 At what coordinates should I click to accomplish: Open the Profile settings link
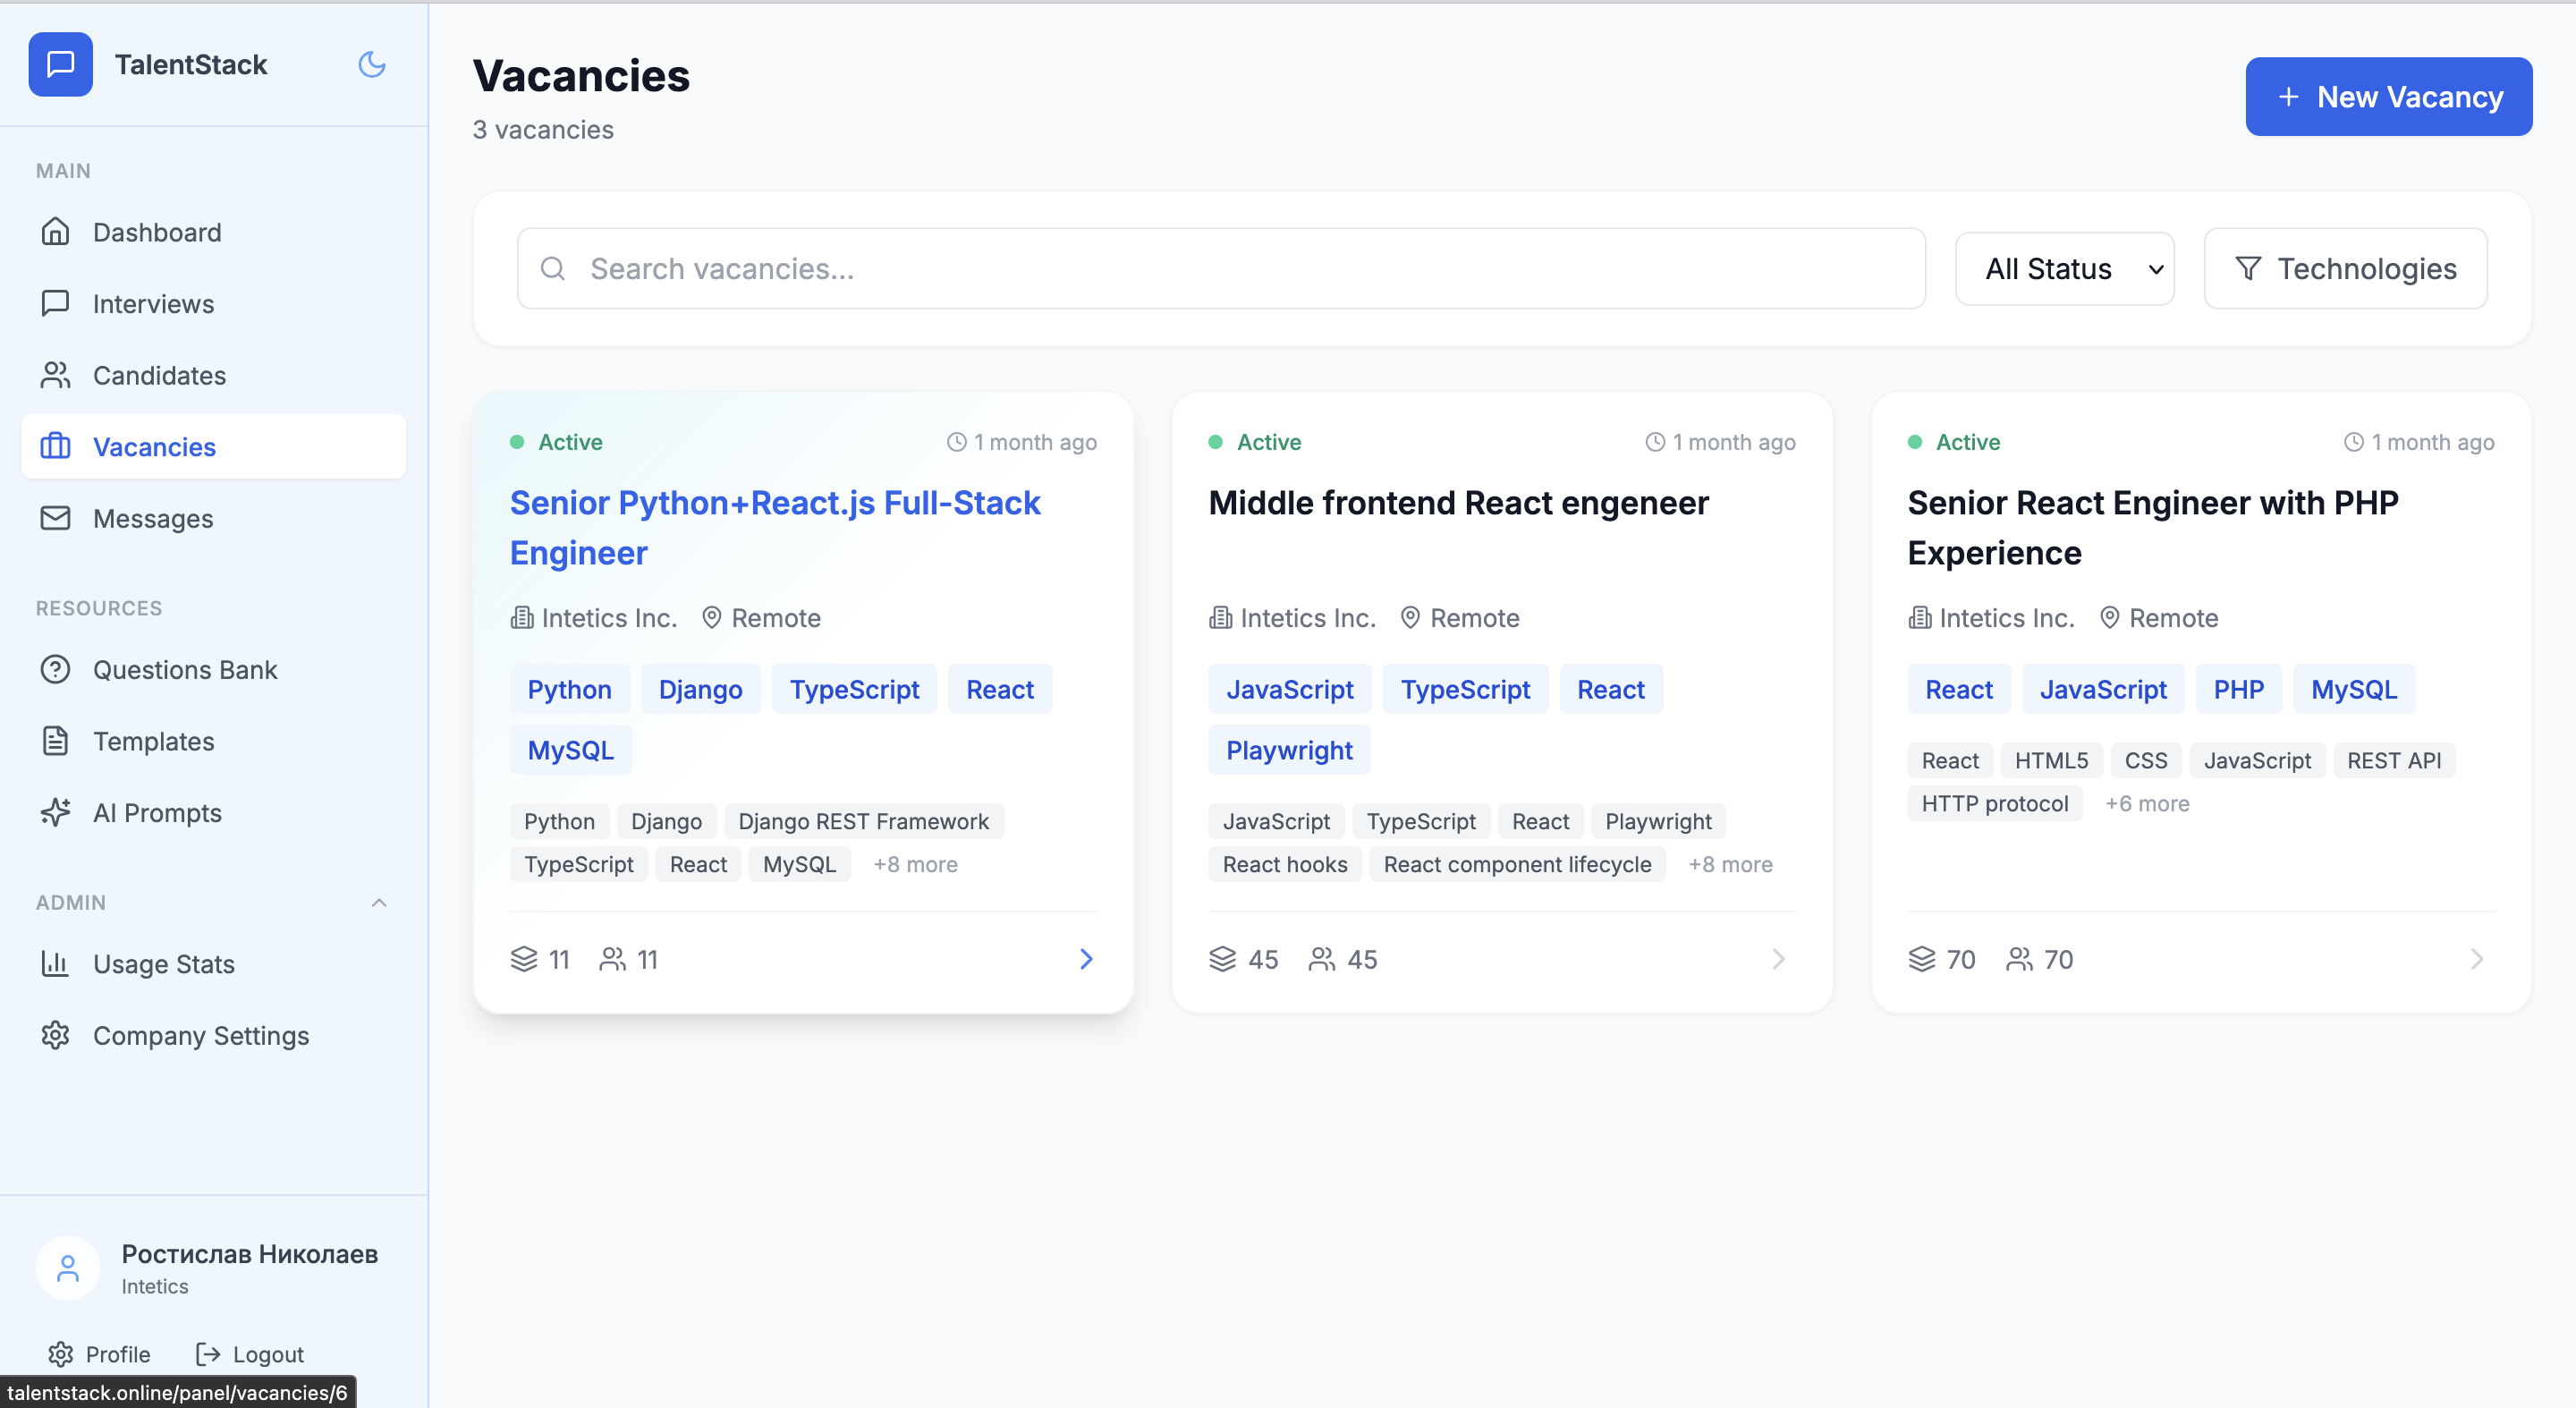[x=99, y=1354]
